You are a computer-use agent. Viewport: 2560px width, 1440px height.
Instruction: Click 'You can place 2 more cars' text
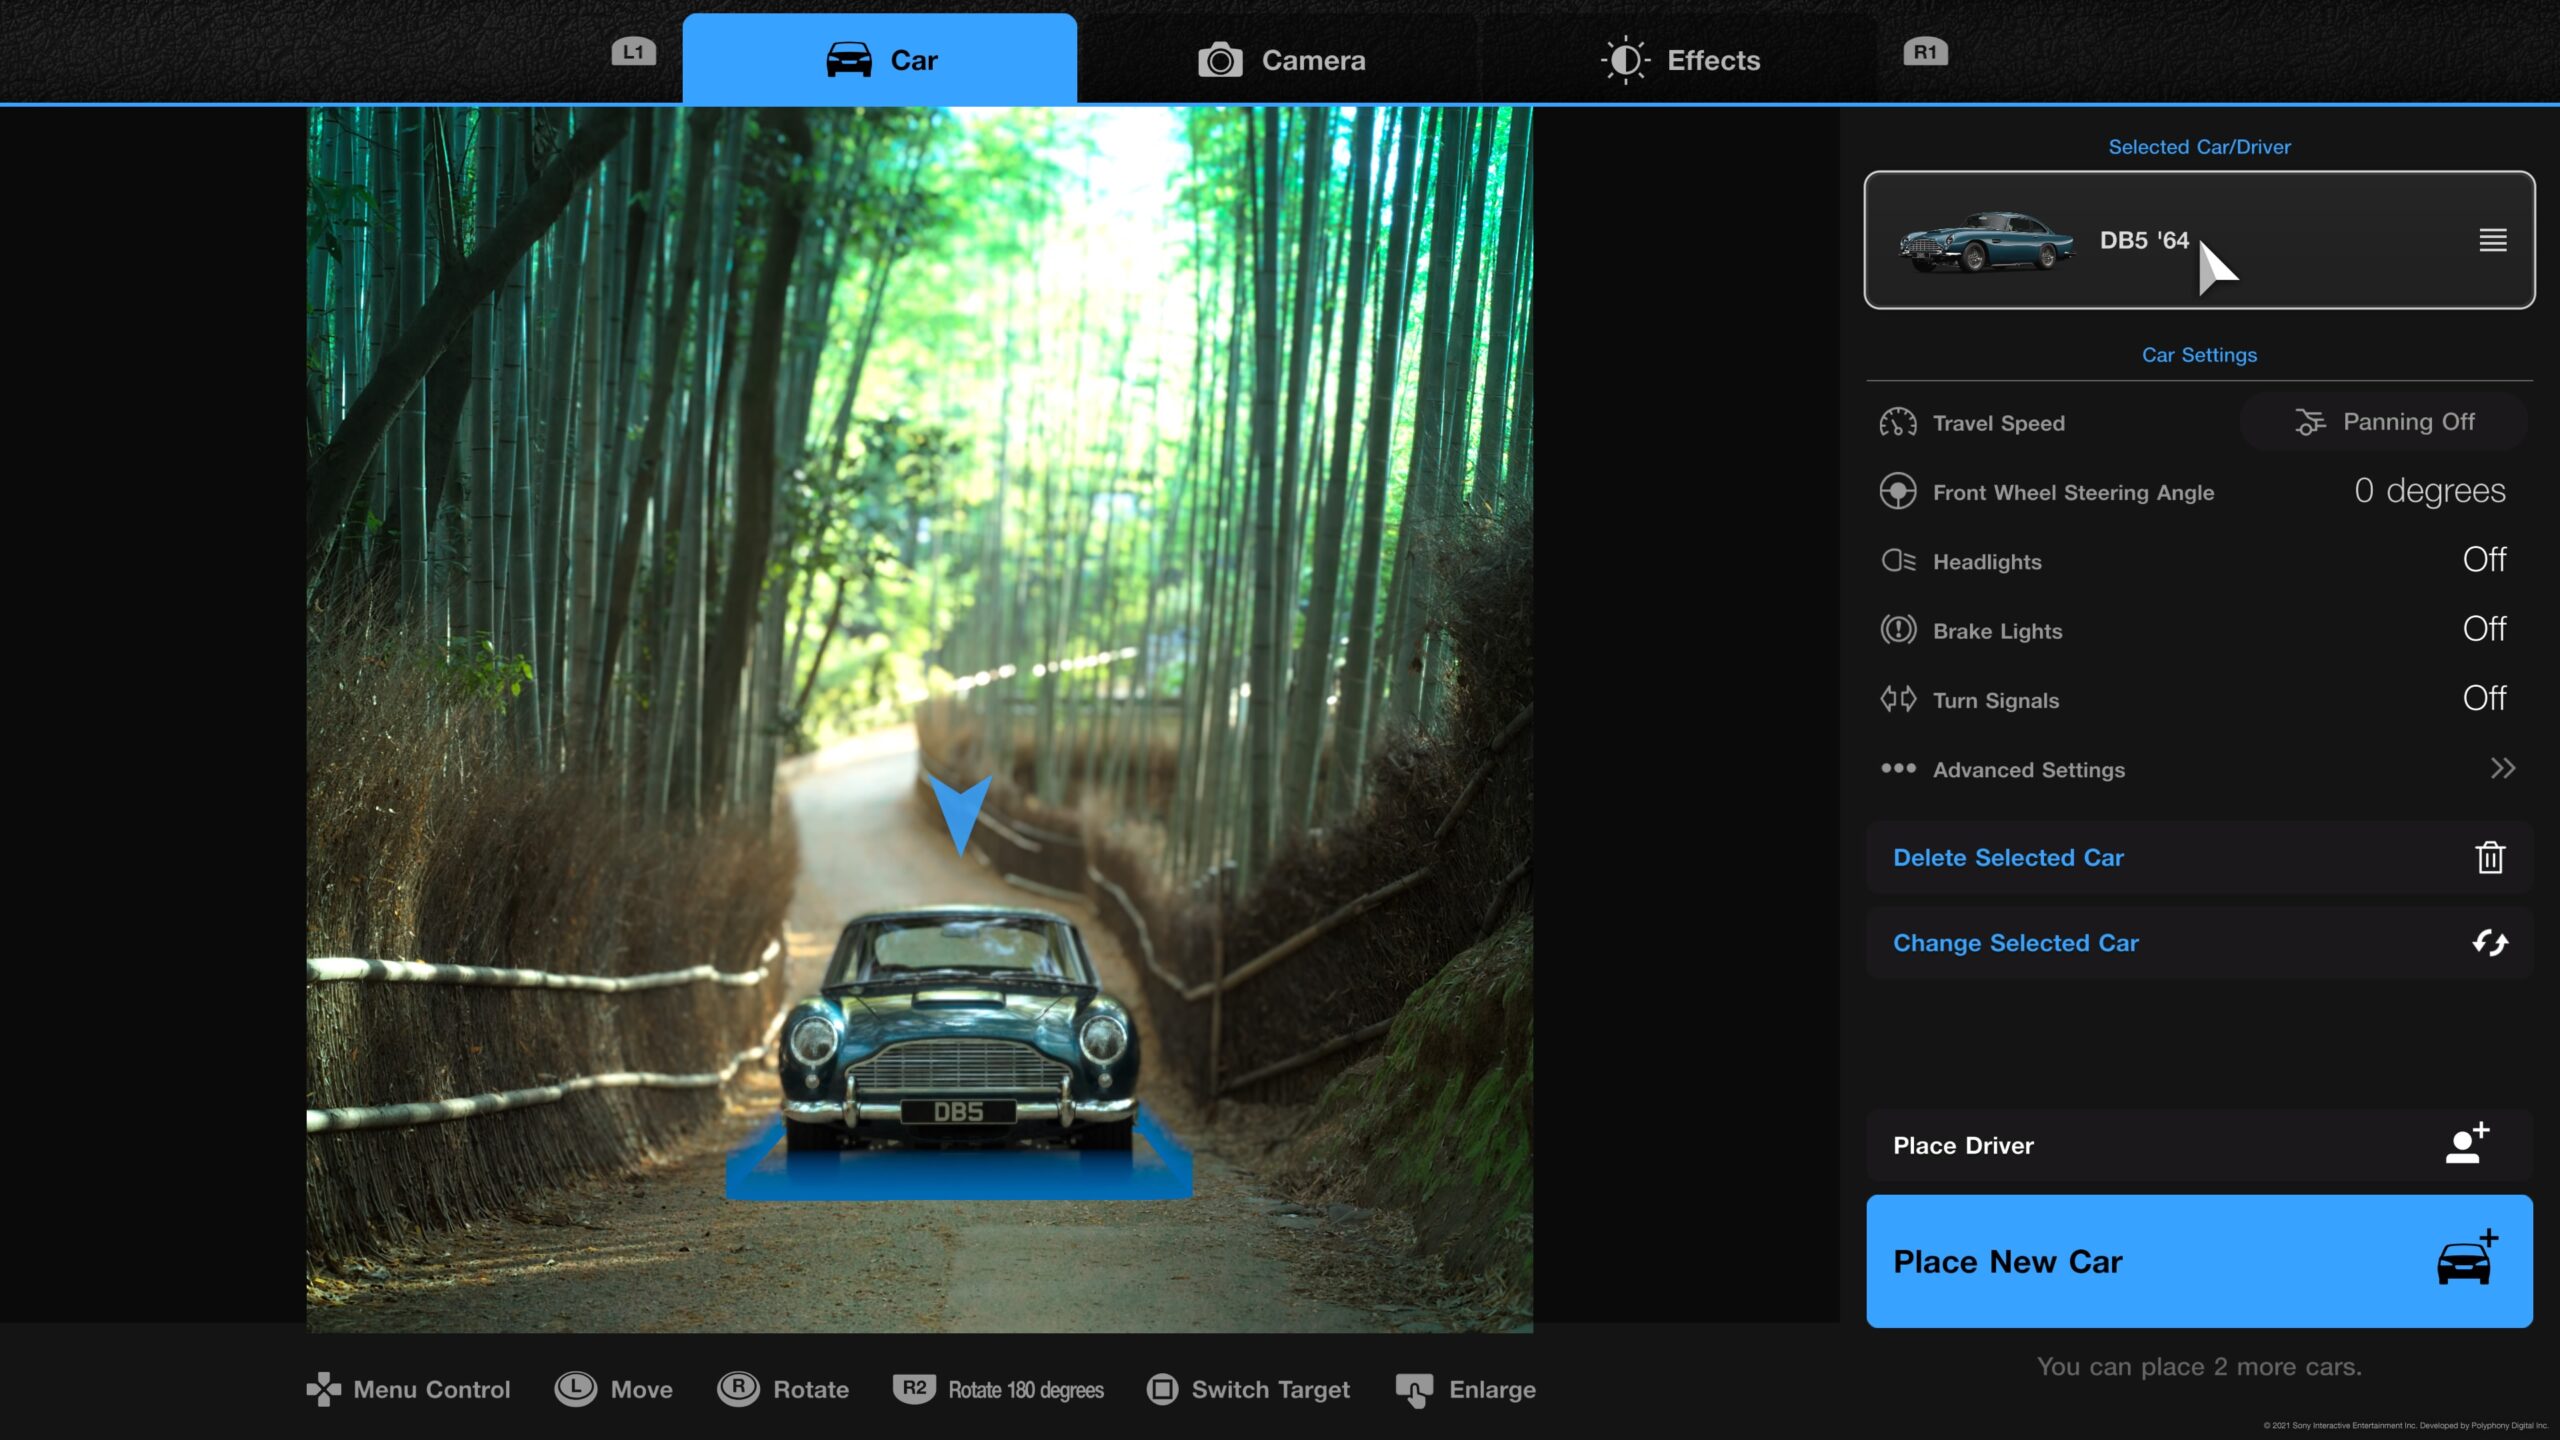(2199, 1366)
